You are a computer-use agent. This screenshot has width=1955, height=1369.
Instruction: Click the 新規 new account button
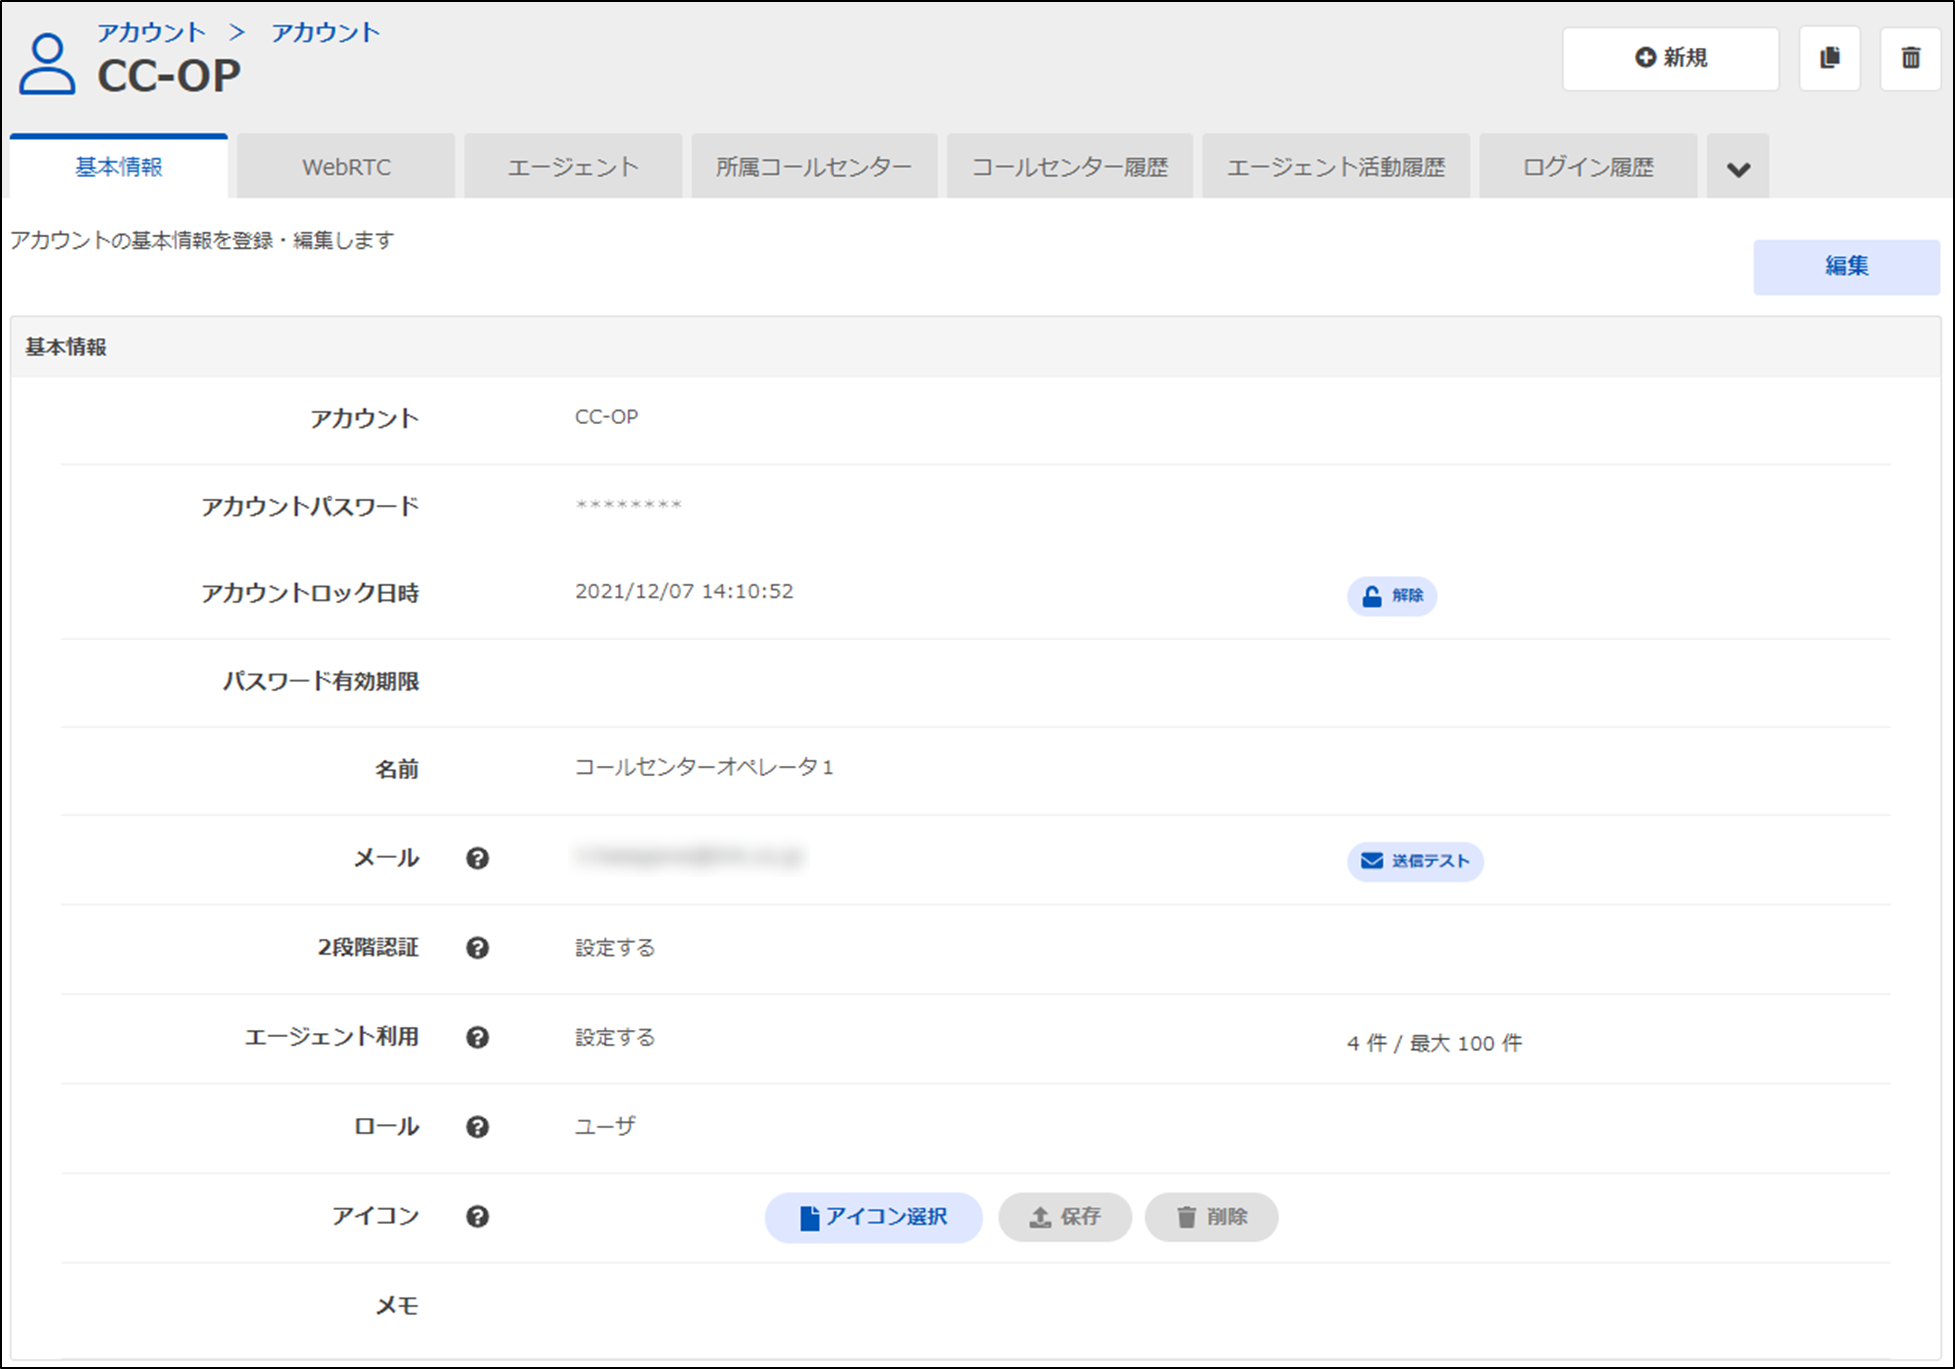[x=1670, y=59]
